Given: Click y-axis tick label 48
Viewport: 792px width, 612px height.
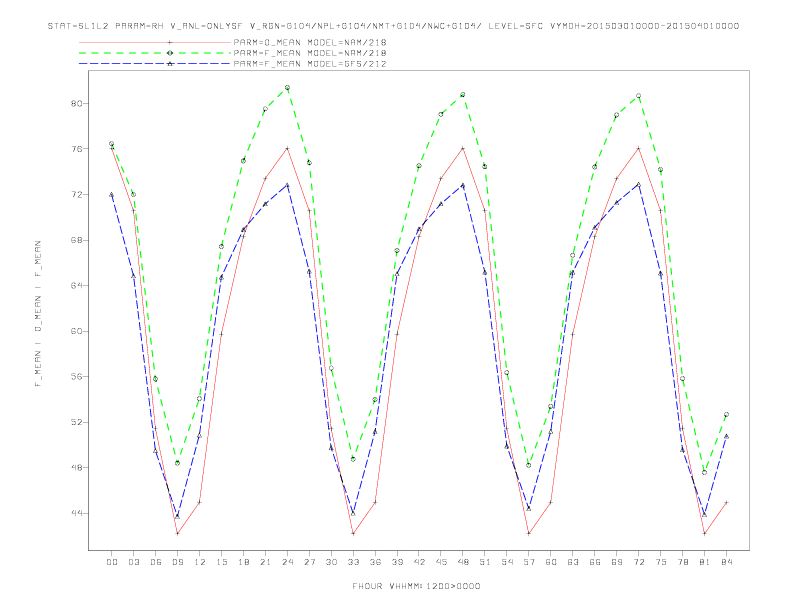Looking at the screenshot, I should (76, 468).
